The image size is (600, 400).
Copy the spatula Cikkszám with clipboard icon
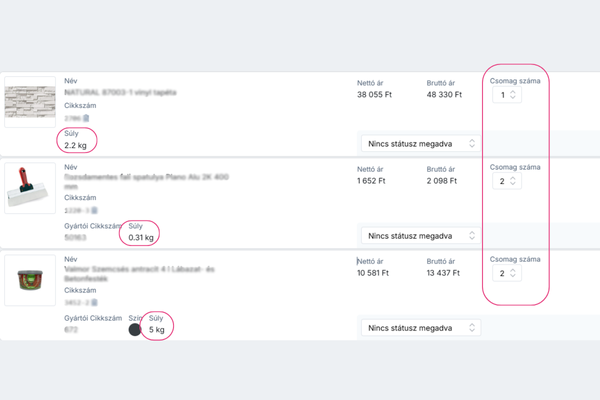(x=92, y=211)
